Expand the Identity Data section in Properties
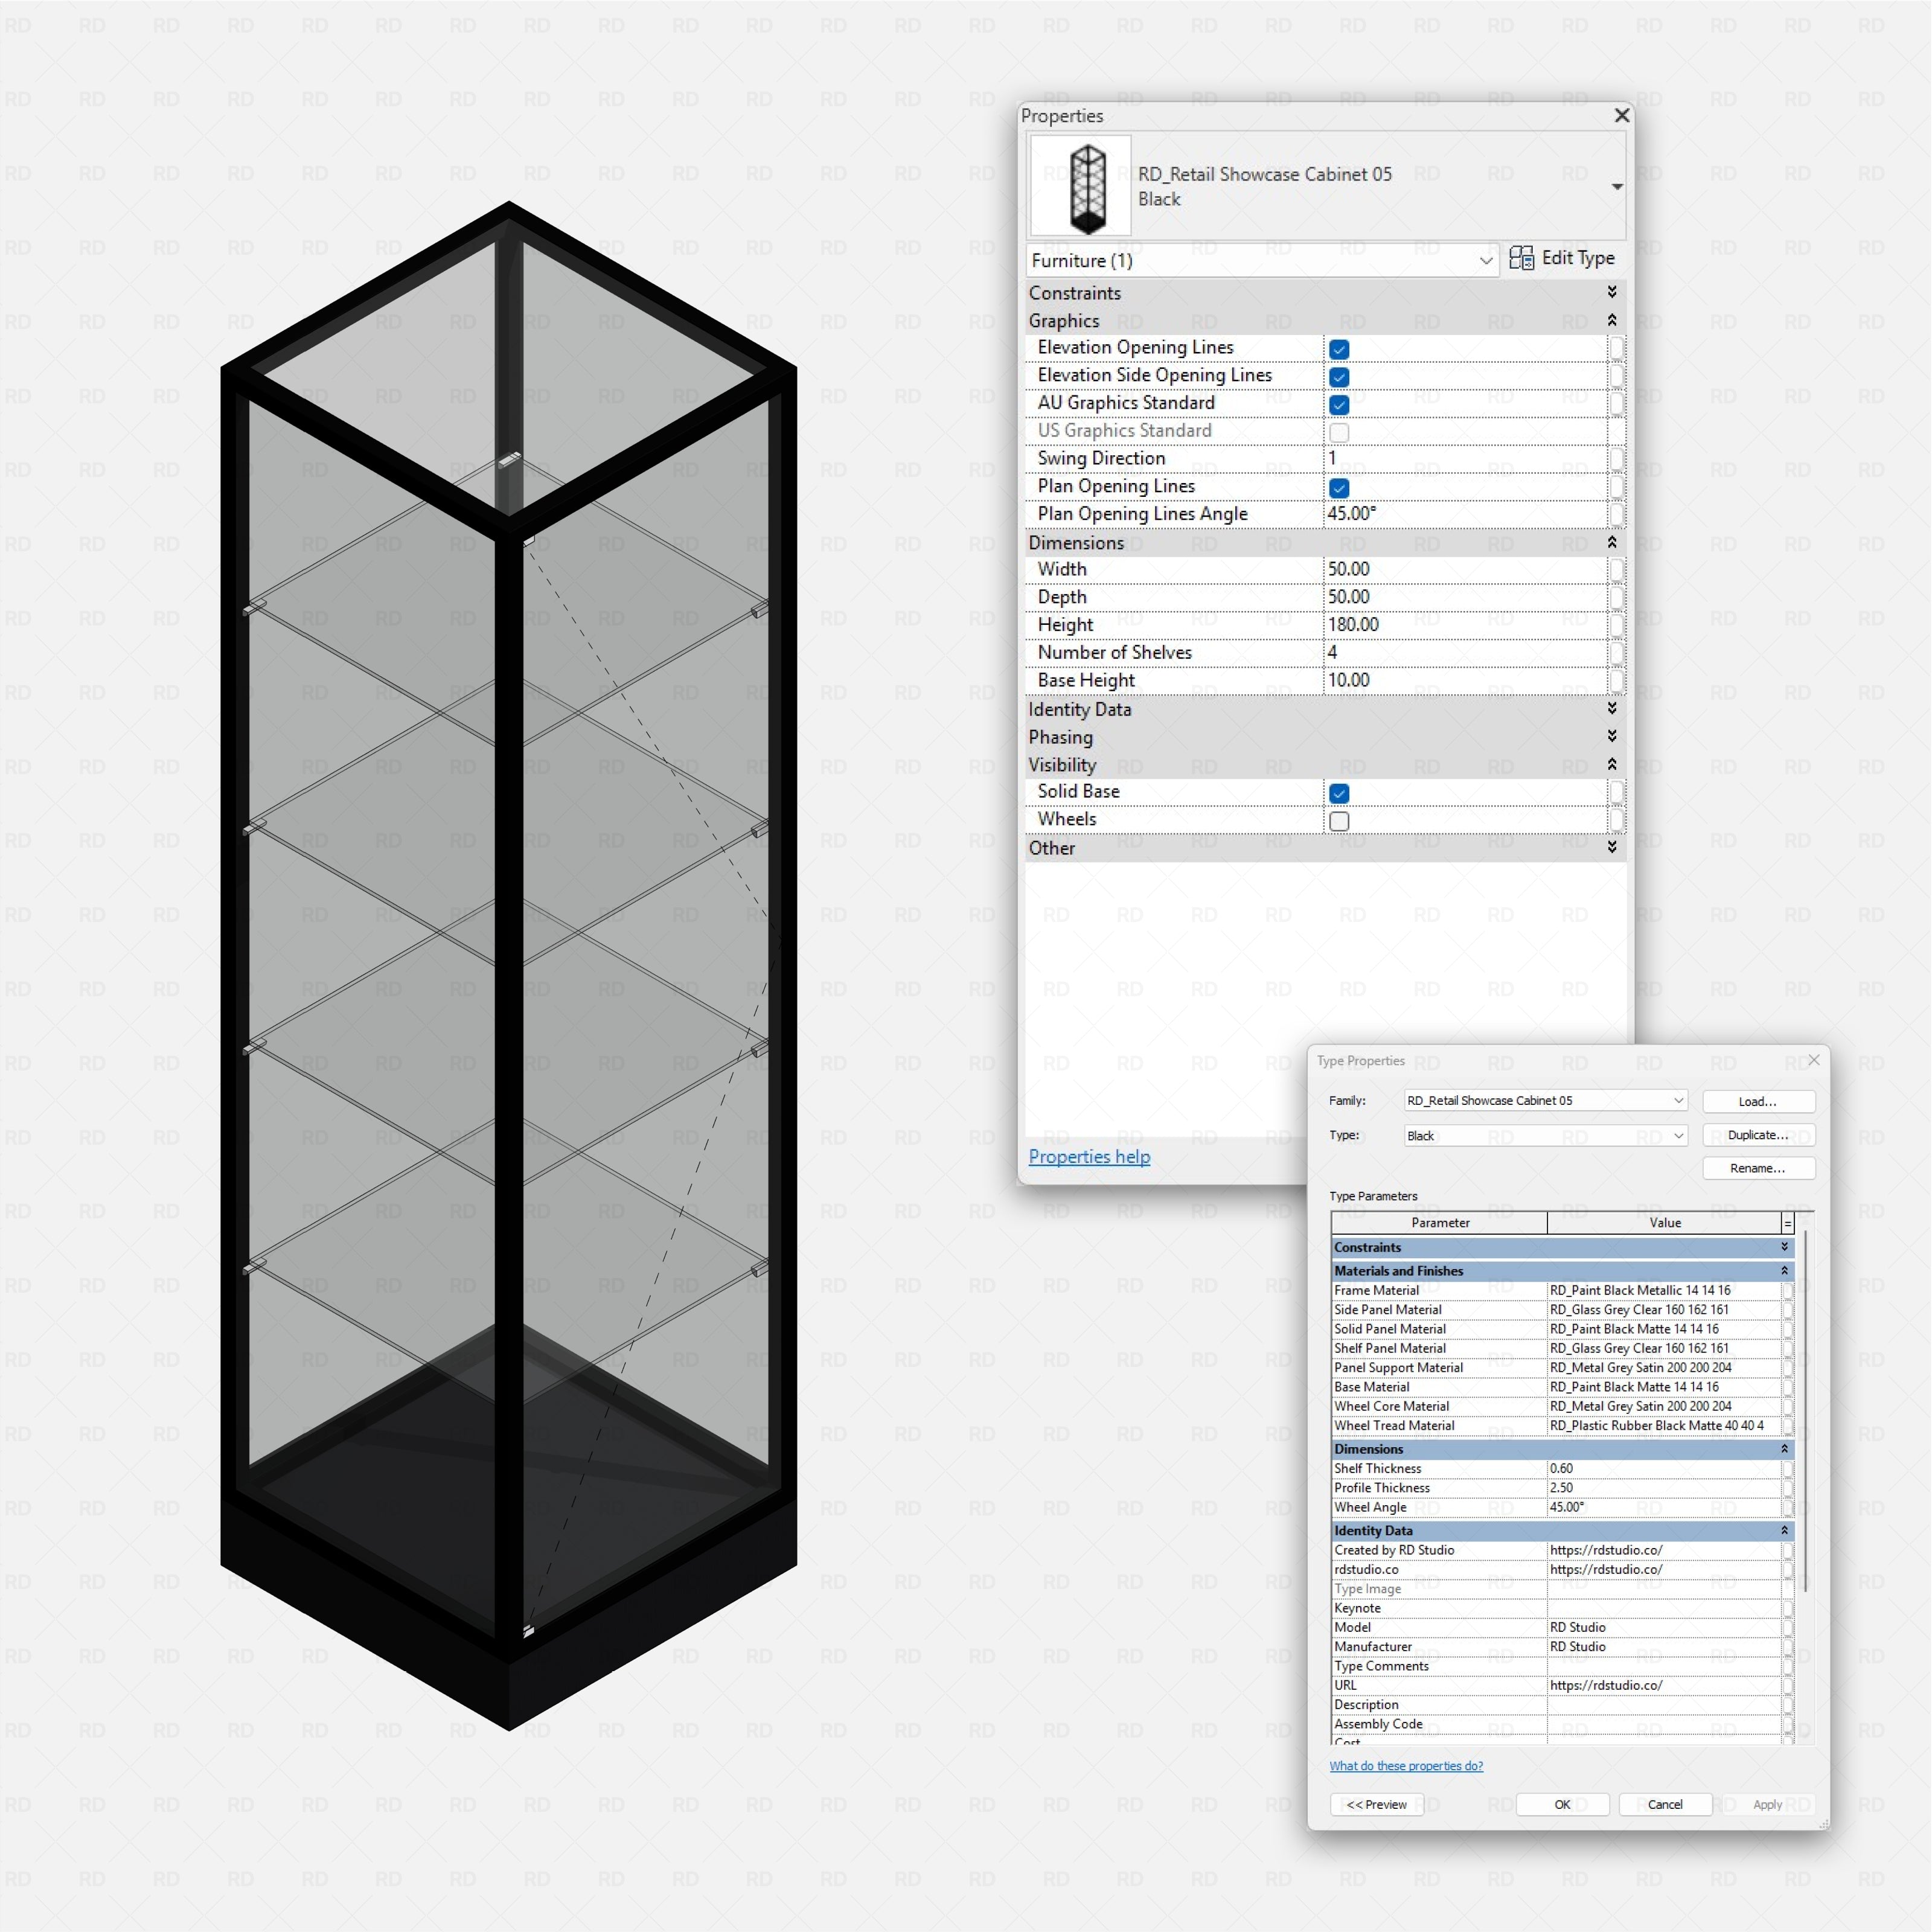The height and width of the screenshot is (1932, 1932). pyautogui.click(x=1612, y=708)
